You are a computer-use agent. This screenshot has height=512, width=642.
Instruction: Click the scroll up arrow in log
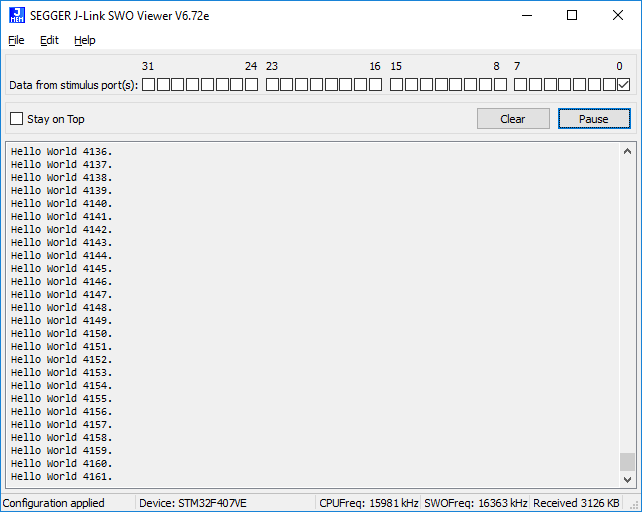(x=627, y=152)
